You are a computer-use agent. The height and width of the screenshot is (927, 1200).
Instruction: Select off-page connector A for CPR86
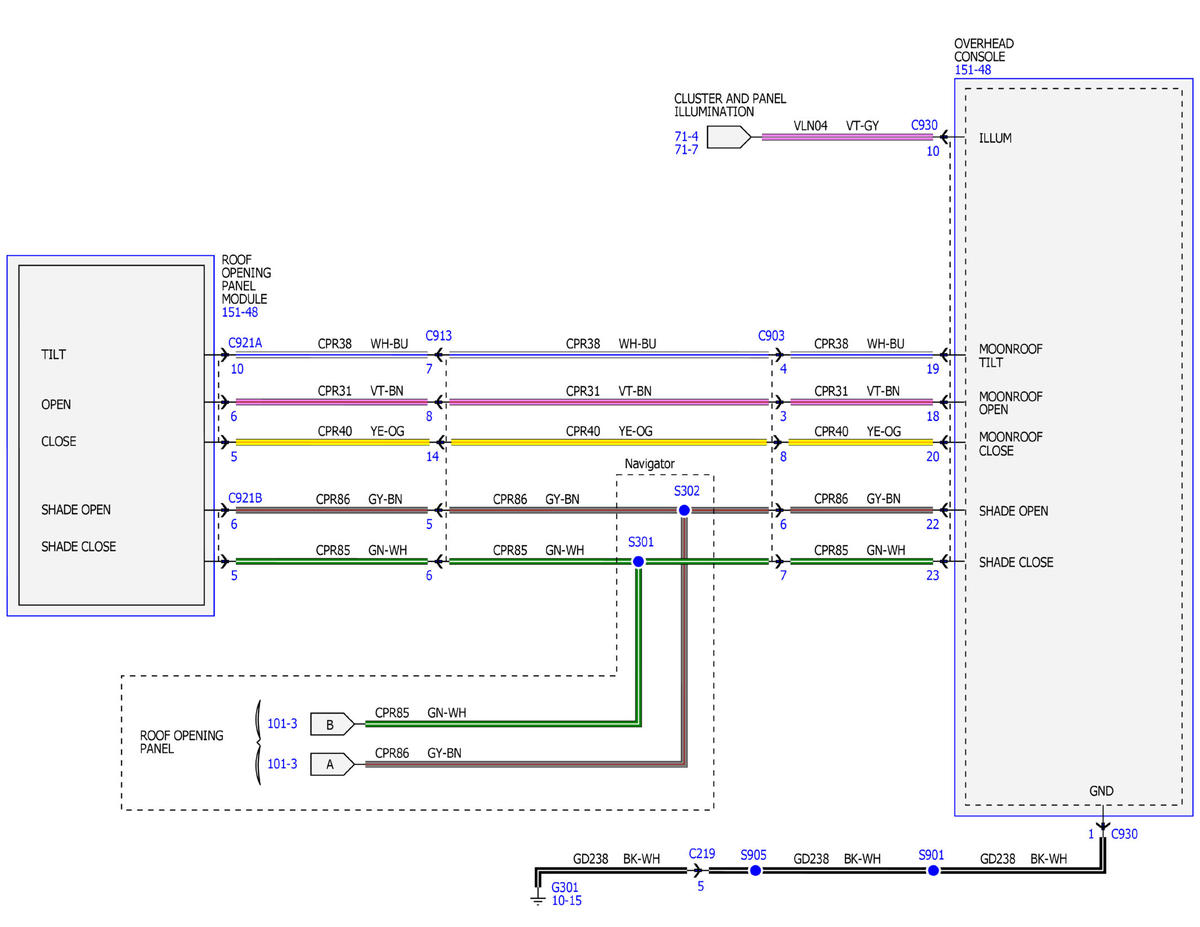pyautogui.click(x=332, y=764)
